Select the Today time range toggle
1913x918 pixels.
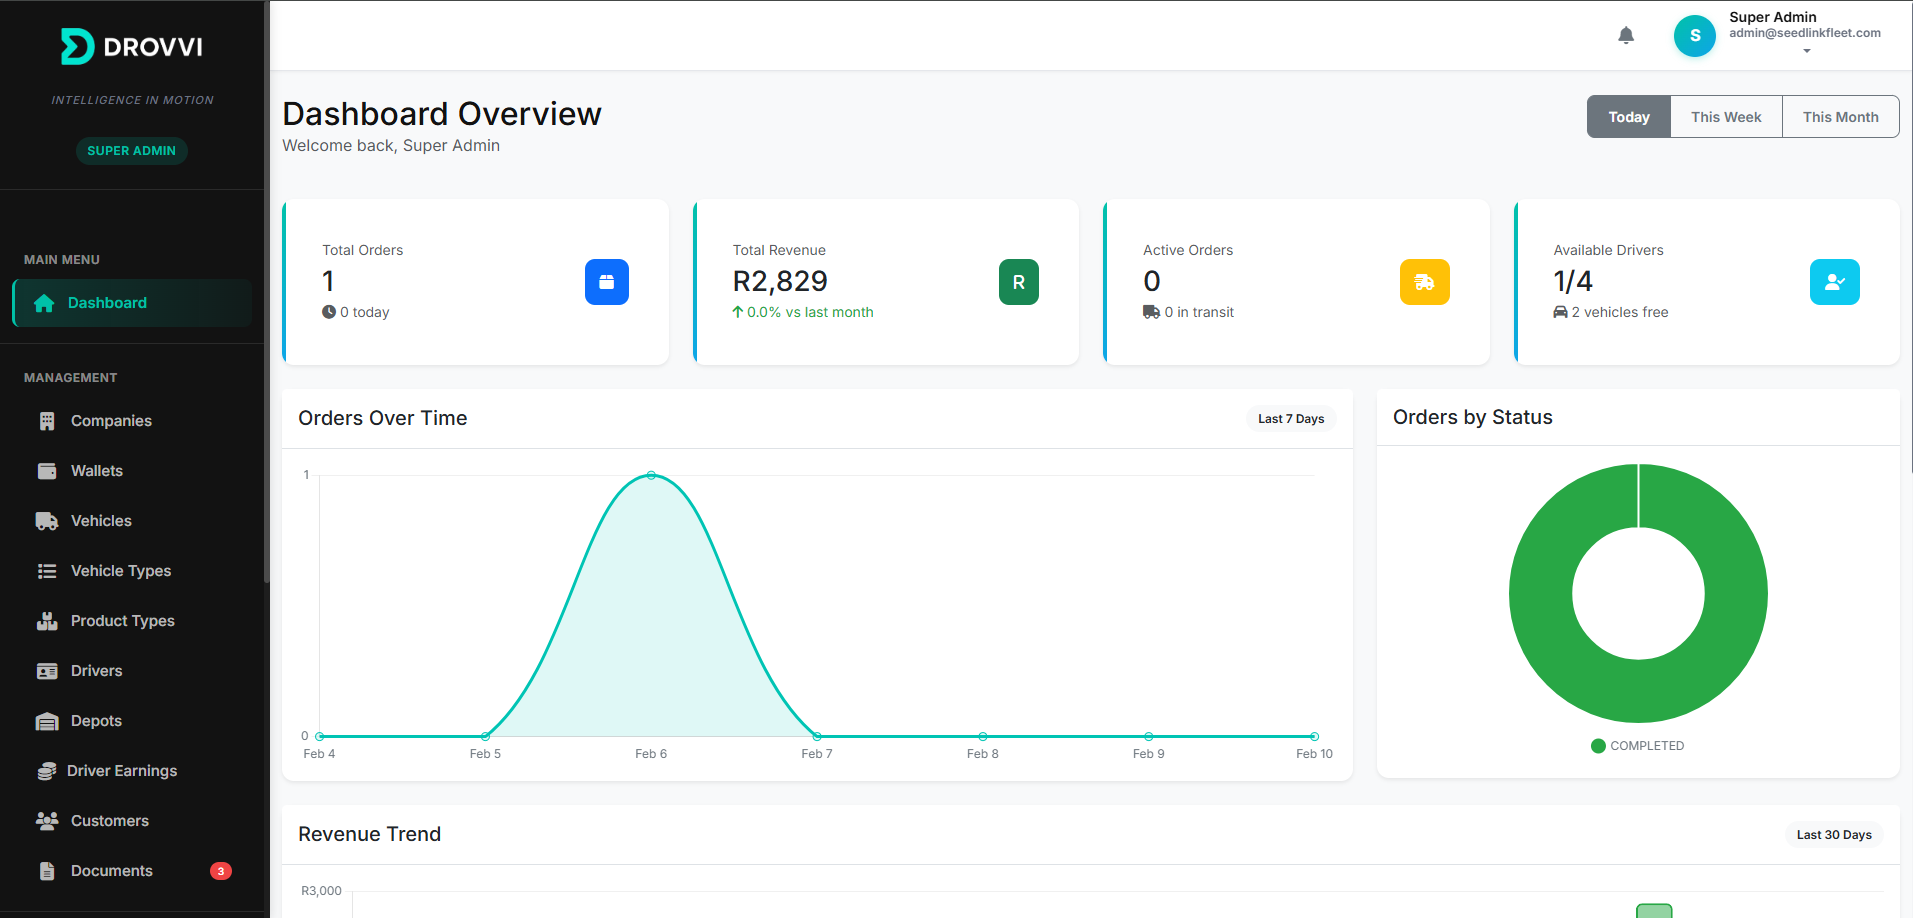pos(1629,117)
